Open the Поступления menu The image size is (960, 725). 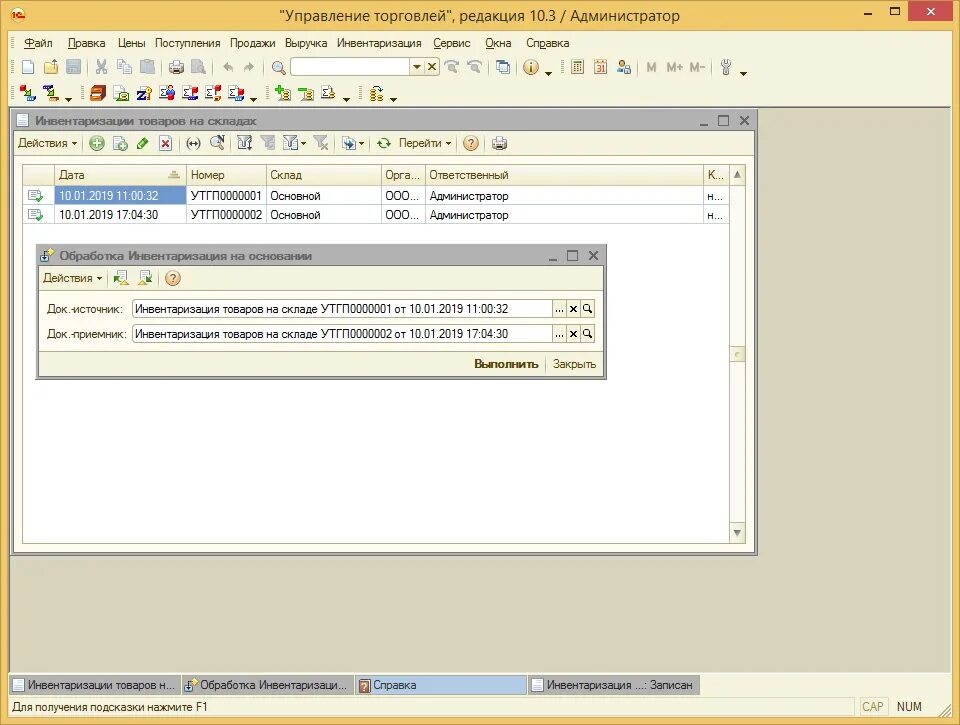click(x=187, y=43)
